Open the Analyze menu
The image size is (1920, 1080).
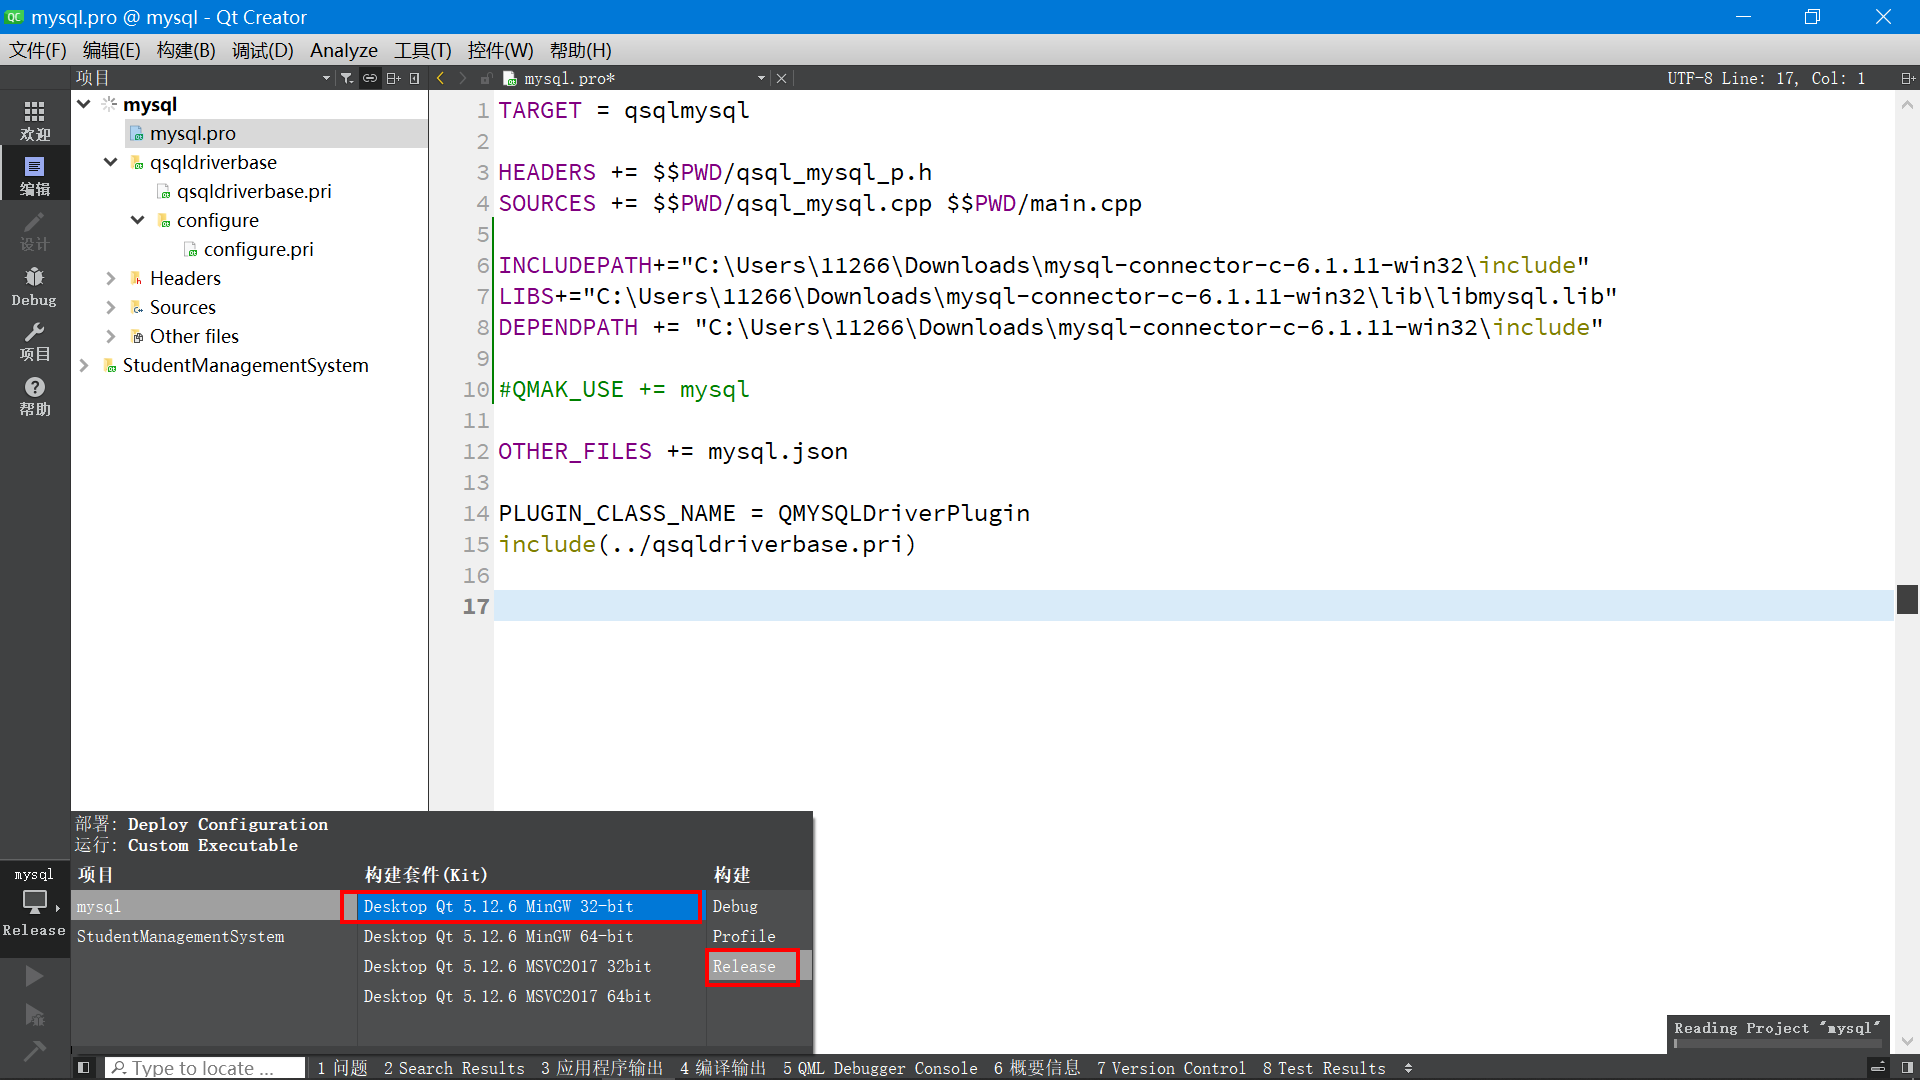pyautogui.click(x=343, y=50)
